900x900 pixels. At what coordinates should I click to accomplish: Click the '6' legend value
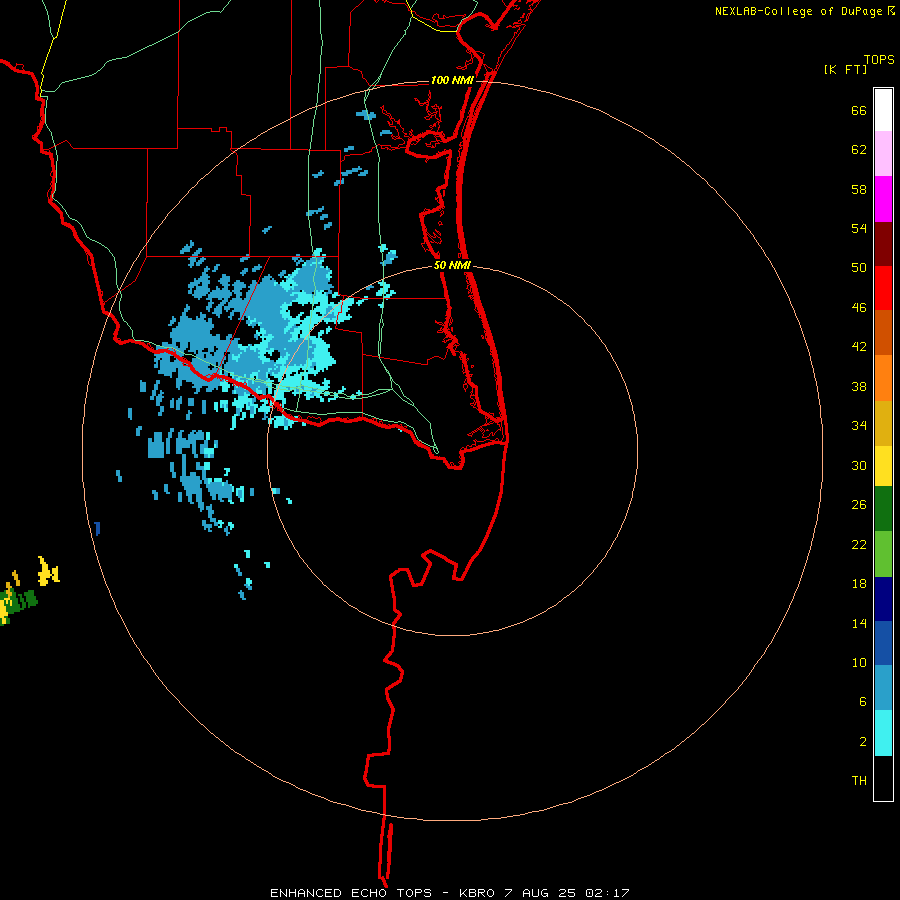863,702
